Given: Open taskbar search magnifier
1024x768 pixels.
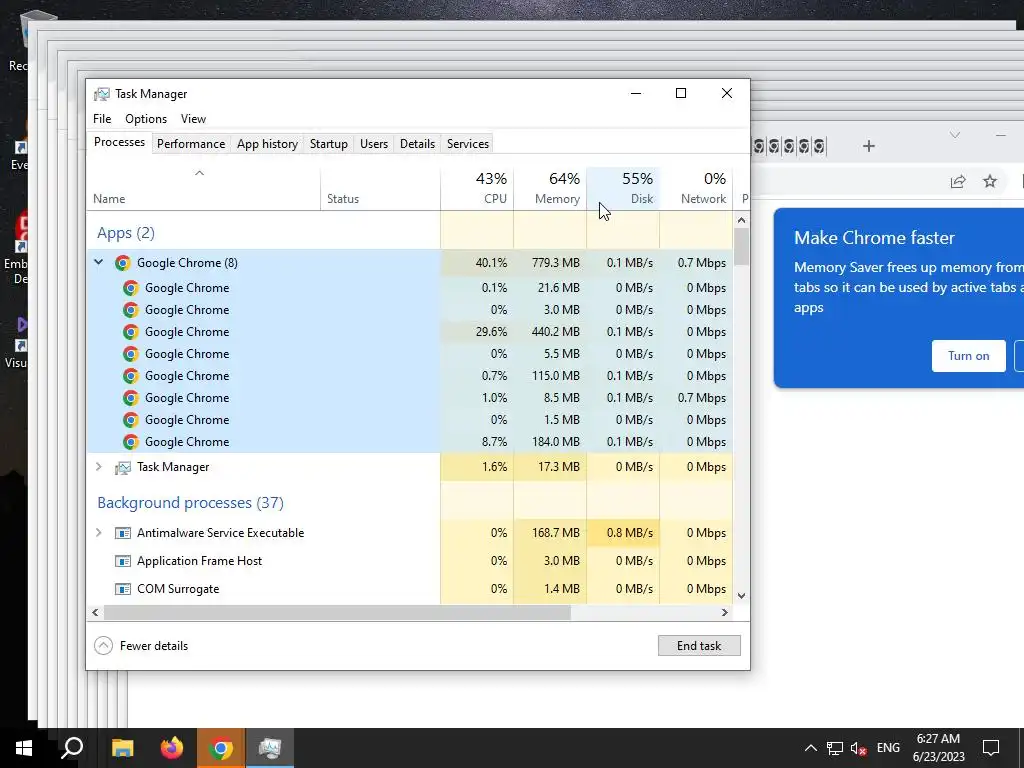Looking at the screenshot, I should coord(72,748).
